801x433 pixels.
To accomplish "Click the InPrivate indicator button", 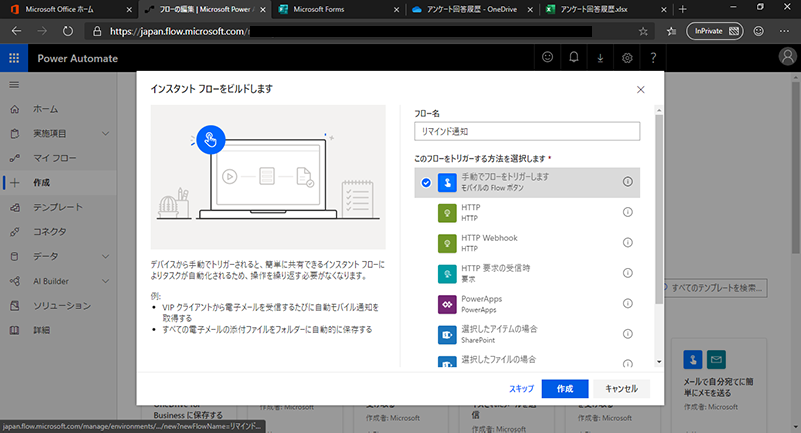I will [x=715, y=31].
